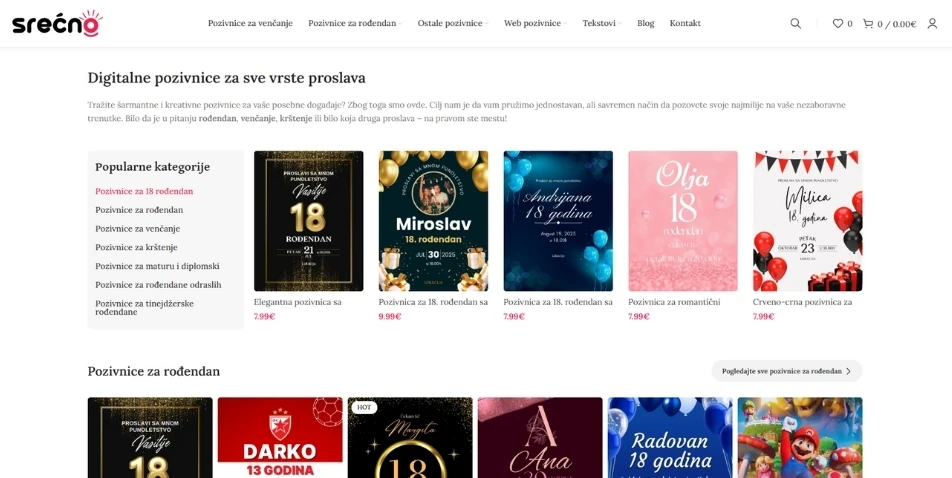Click arrow in Pogledajte sve pozivnice button

point(849,371)
